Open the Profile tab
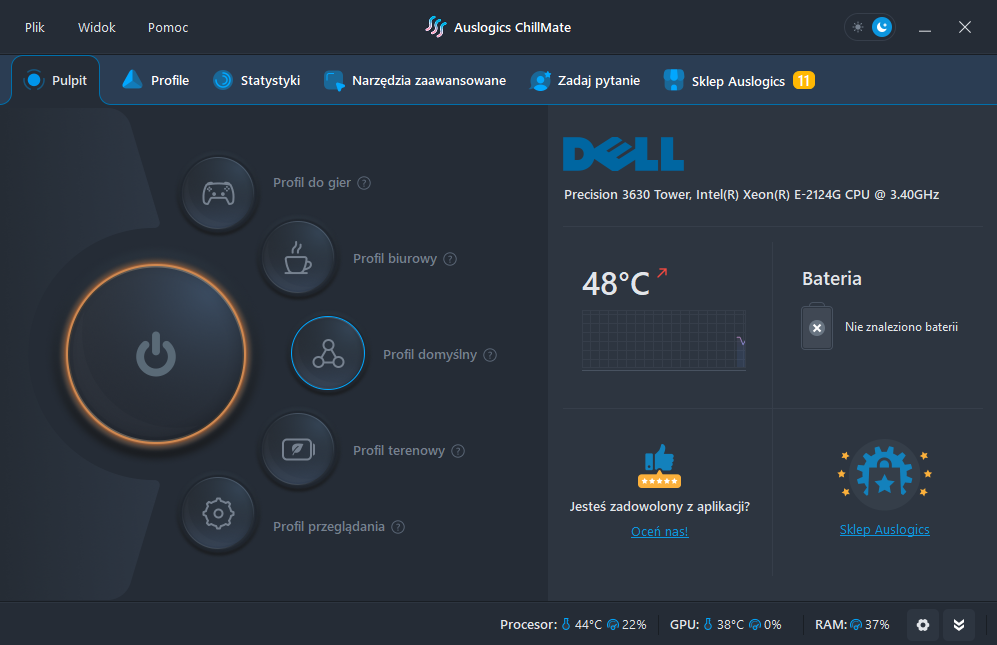 (156, 80)
